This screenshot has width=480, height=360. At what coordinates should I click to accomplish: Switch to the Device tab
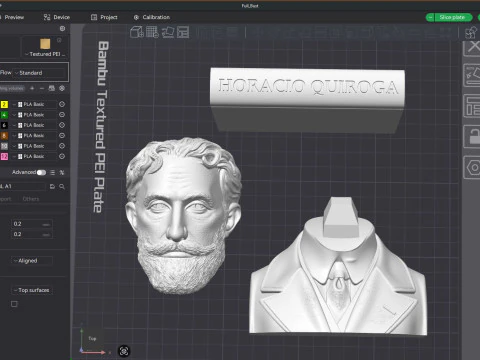point(57,17)
